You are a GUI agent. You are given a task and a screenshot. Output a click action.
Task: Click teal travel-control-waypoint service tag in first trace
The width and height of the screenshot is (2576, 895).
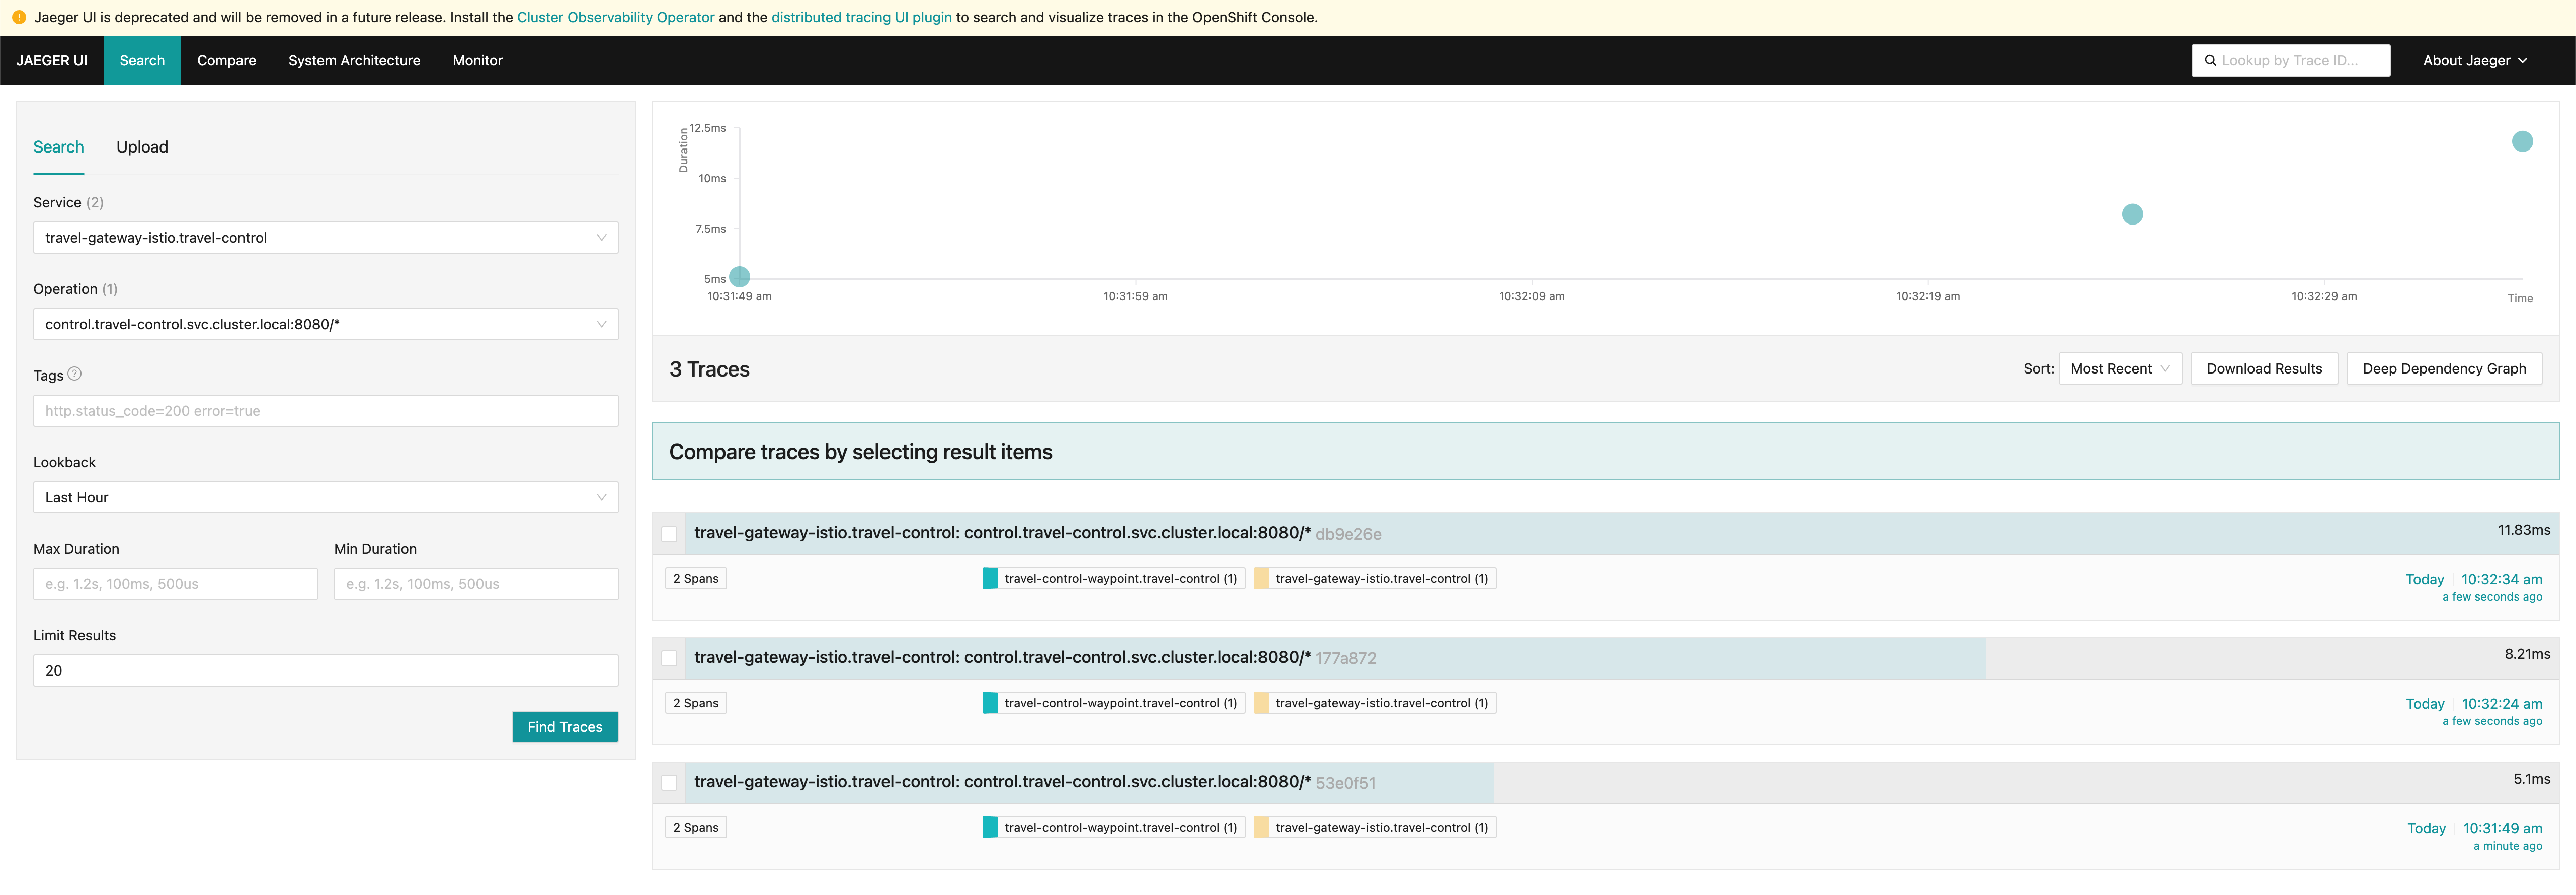pyautogui.click(x=1113, y=579)
